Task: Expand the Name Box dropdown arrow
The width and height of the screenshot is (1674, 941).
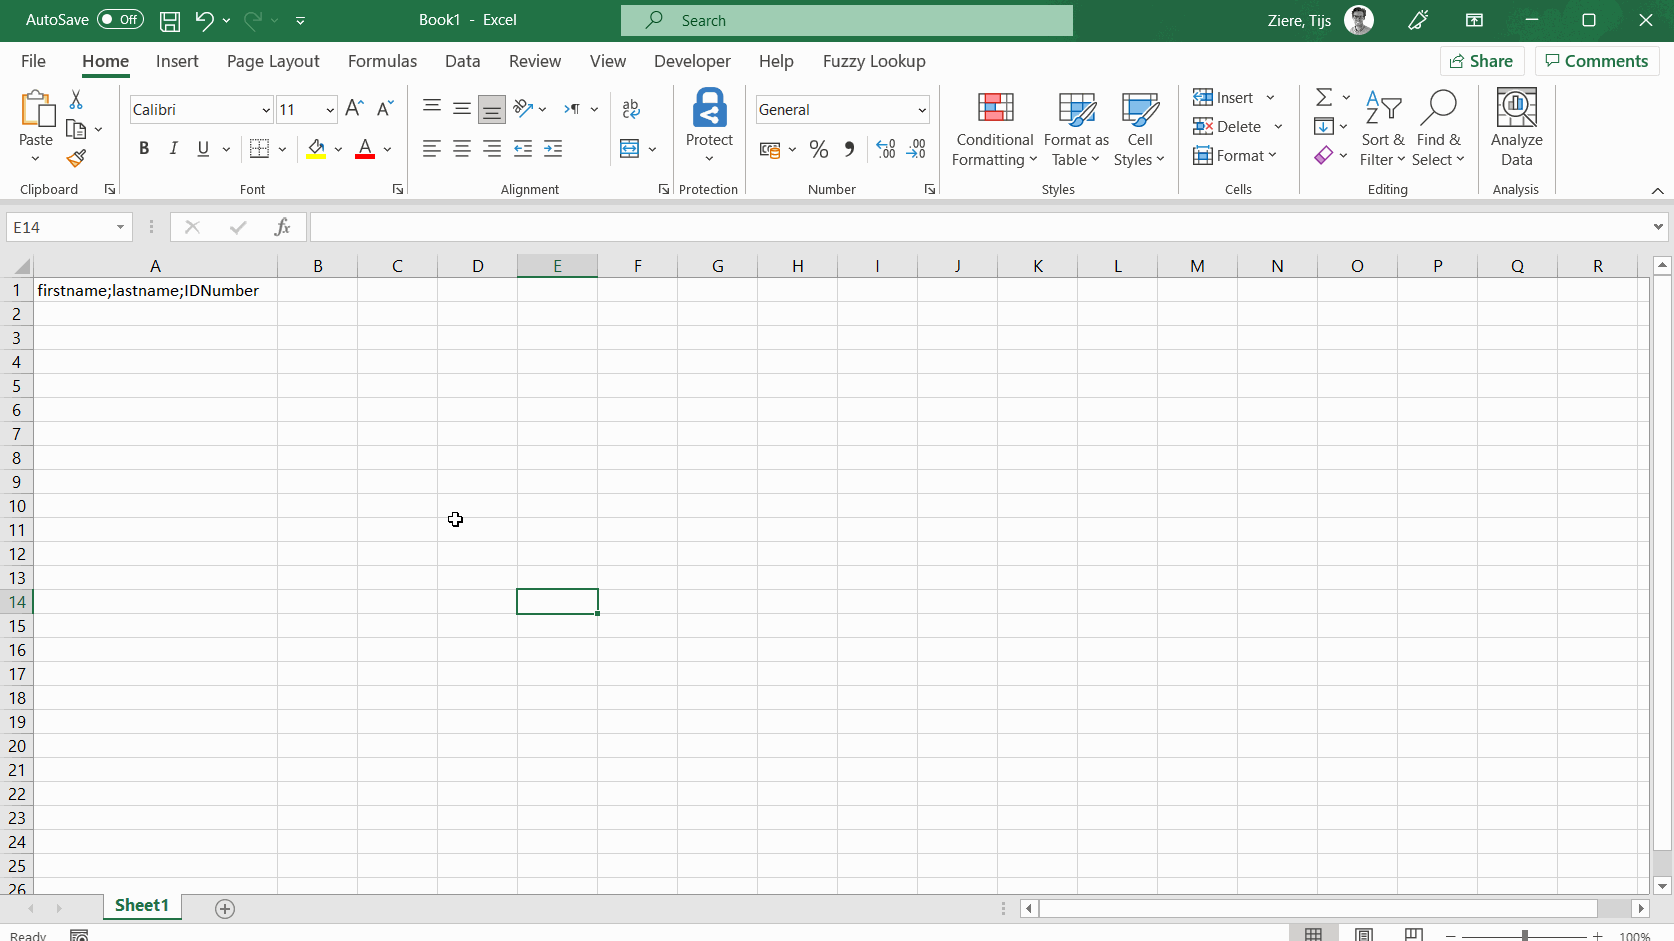Action: (x=120, y=227)
